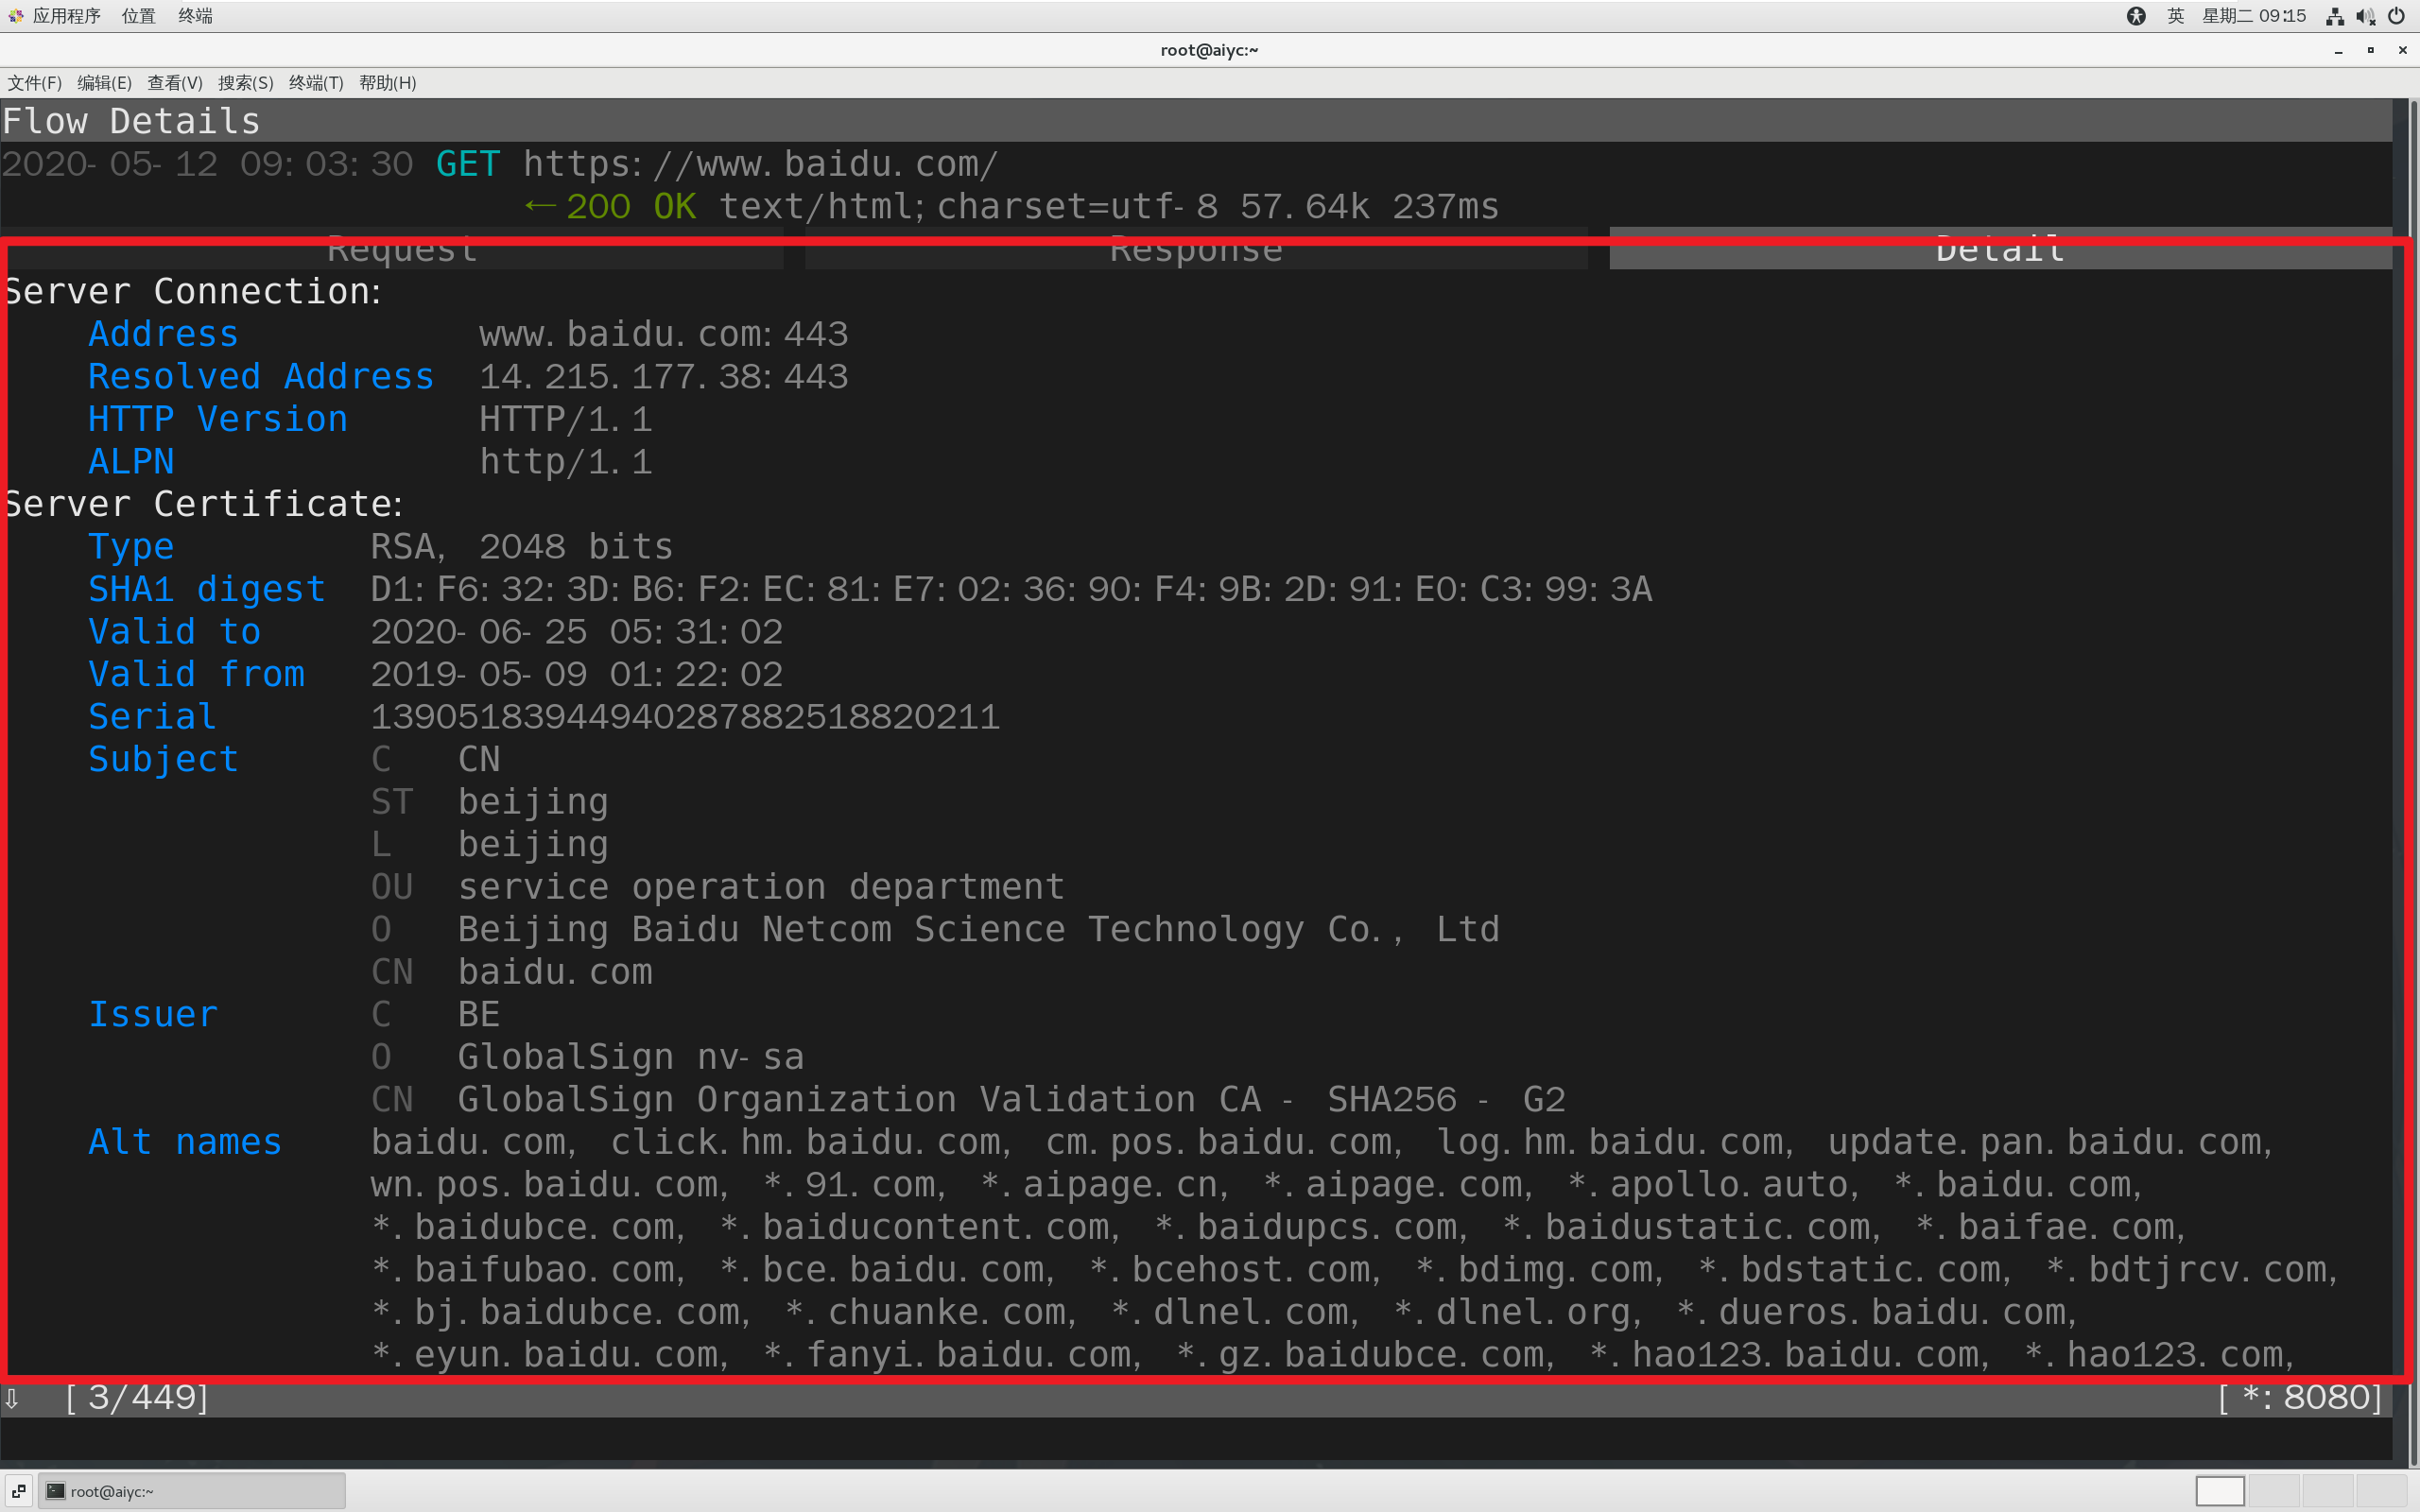The height and width of the screenshot is (1512, 2420).
Task: Open the 查看(V) menu
Action: point(175,83)
